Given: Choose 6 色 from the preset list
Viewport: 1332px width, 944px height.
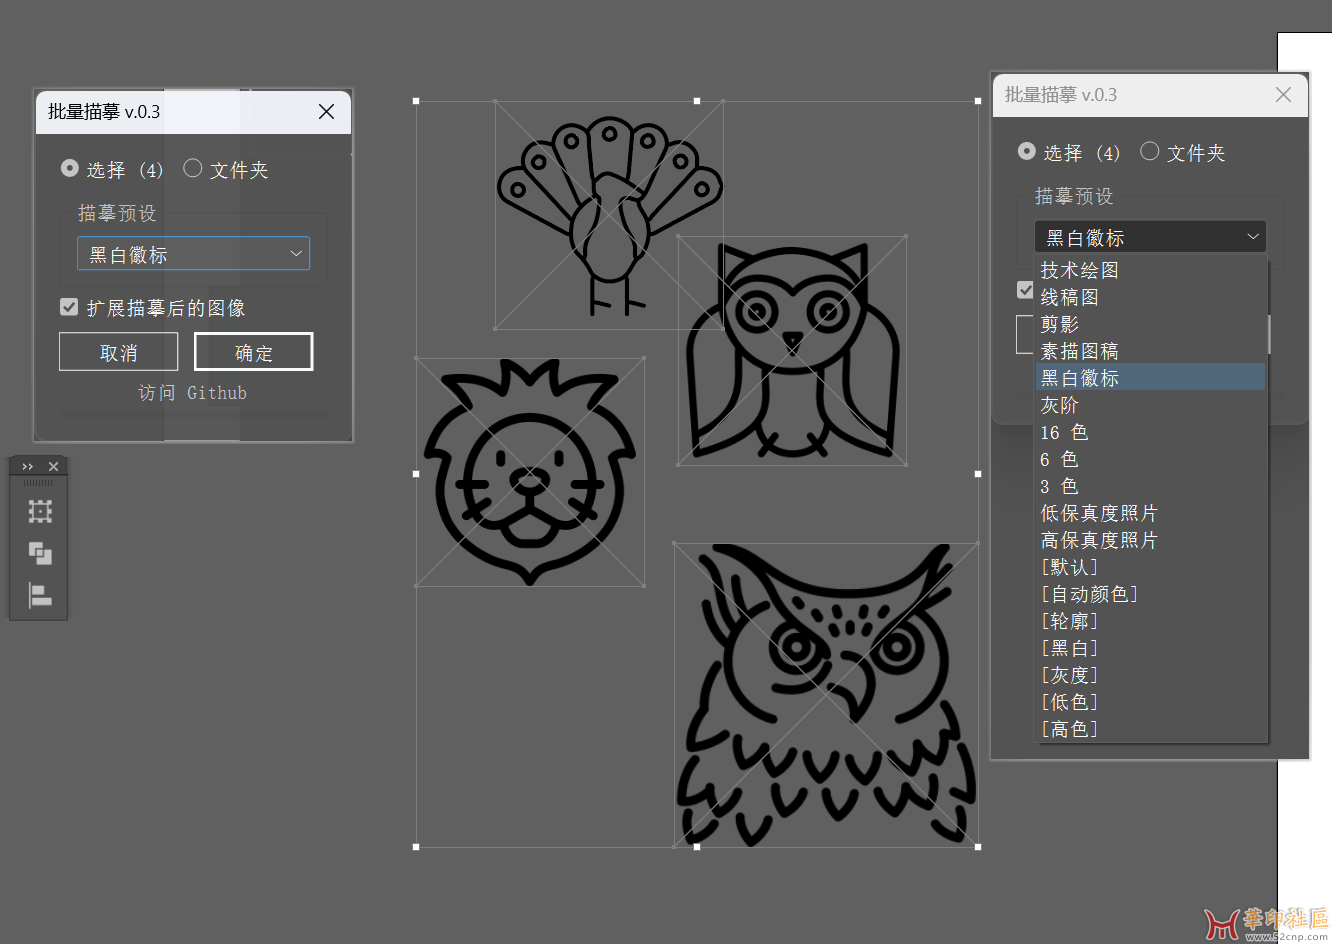Looking at the screenshot, I should [x=1151, y=459].
